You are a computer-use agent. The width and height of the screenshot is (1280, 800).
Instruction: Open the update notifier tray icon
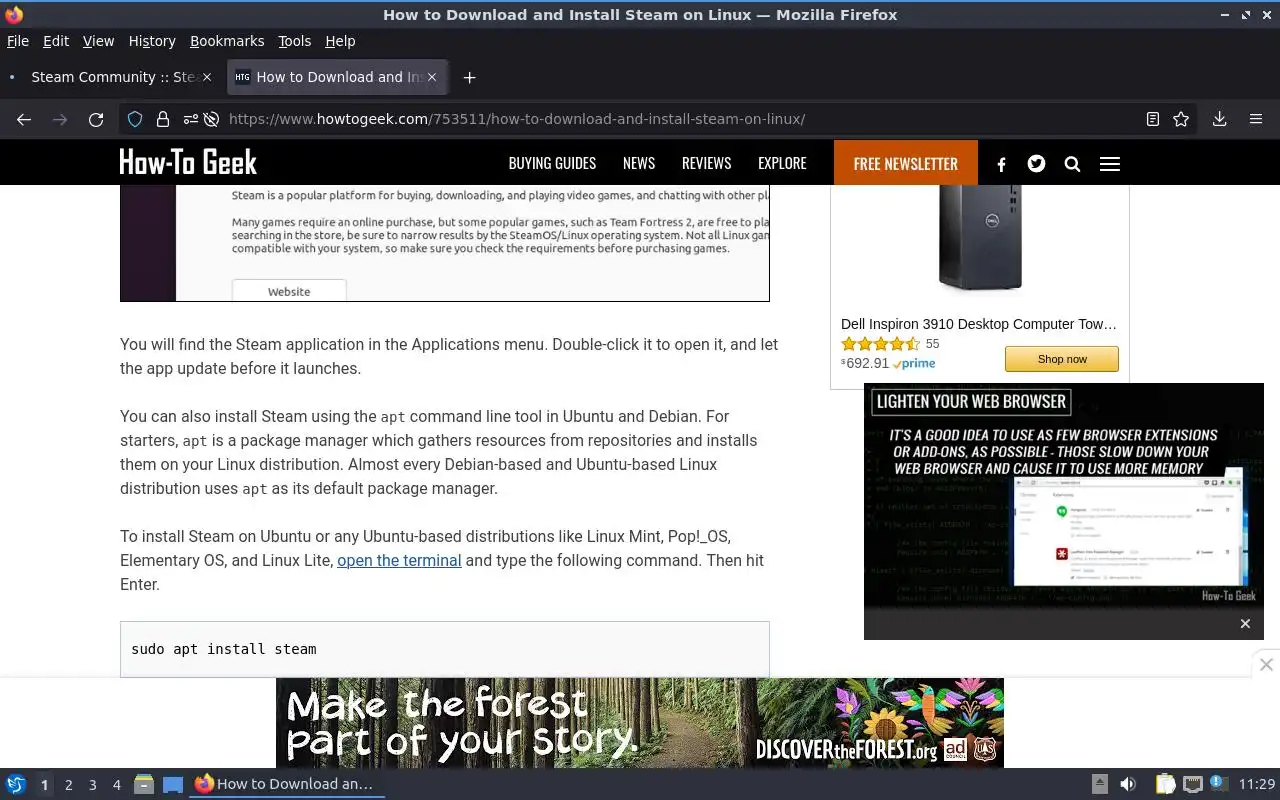1218,783
